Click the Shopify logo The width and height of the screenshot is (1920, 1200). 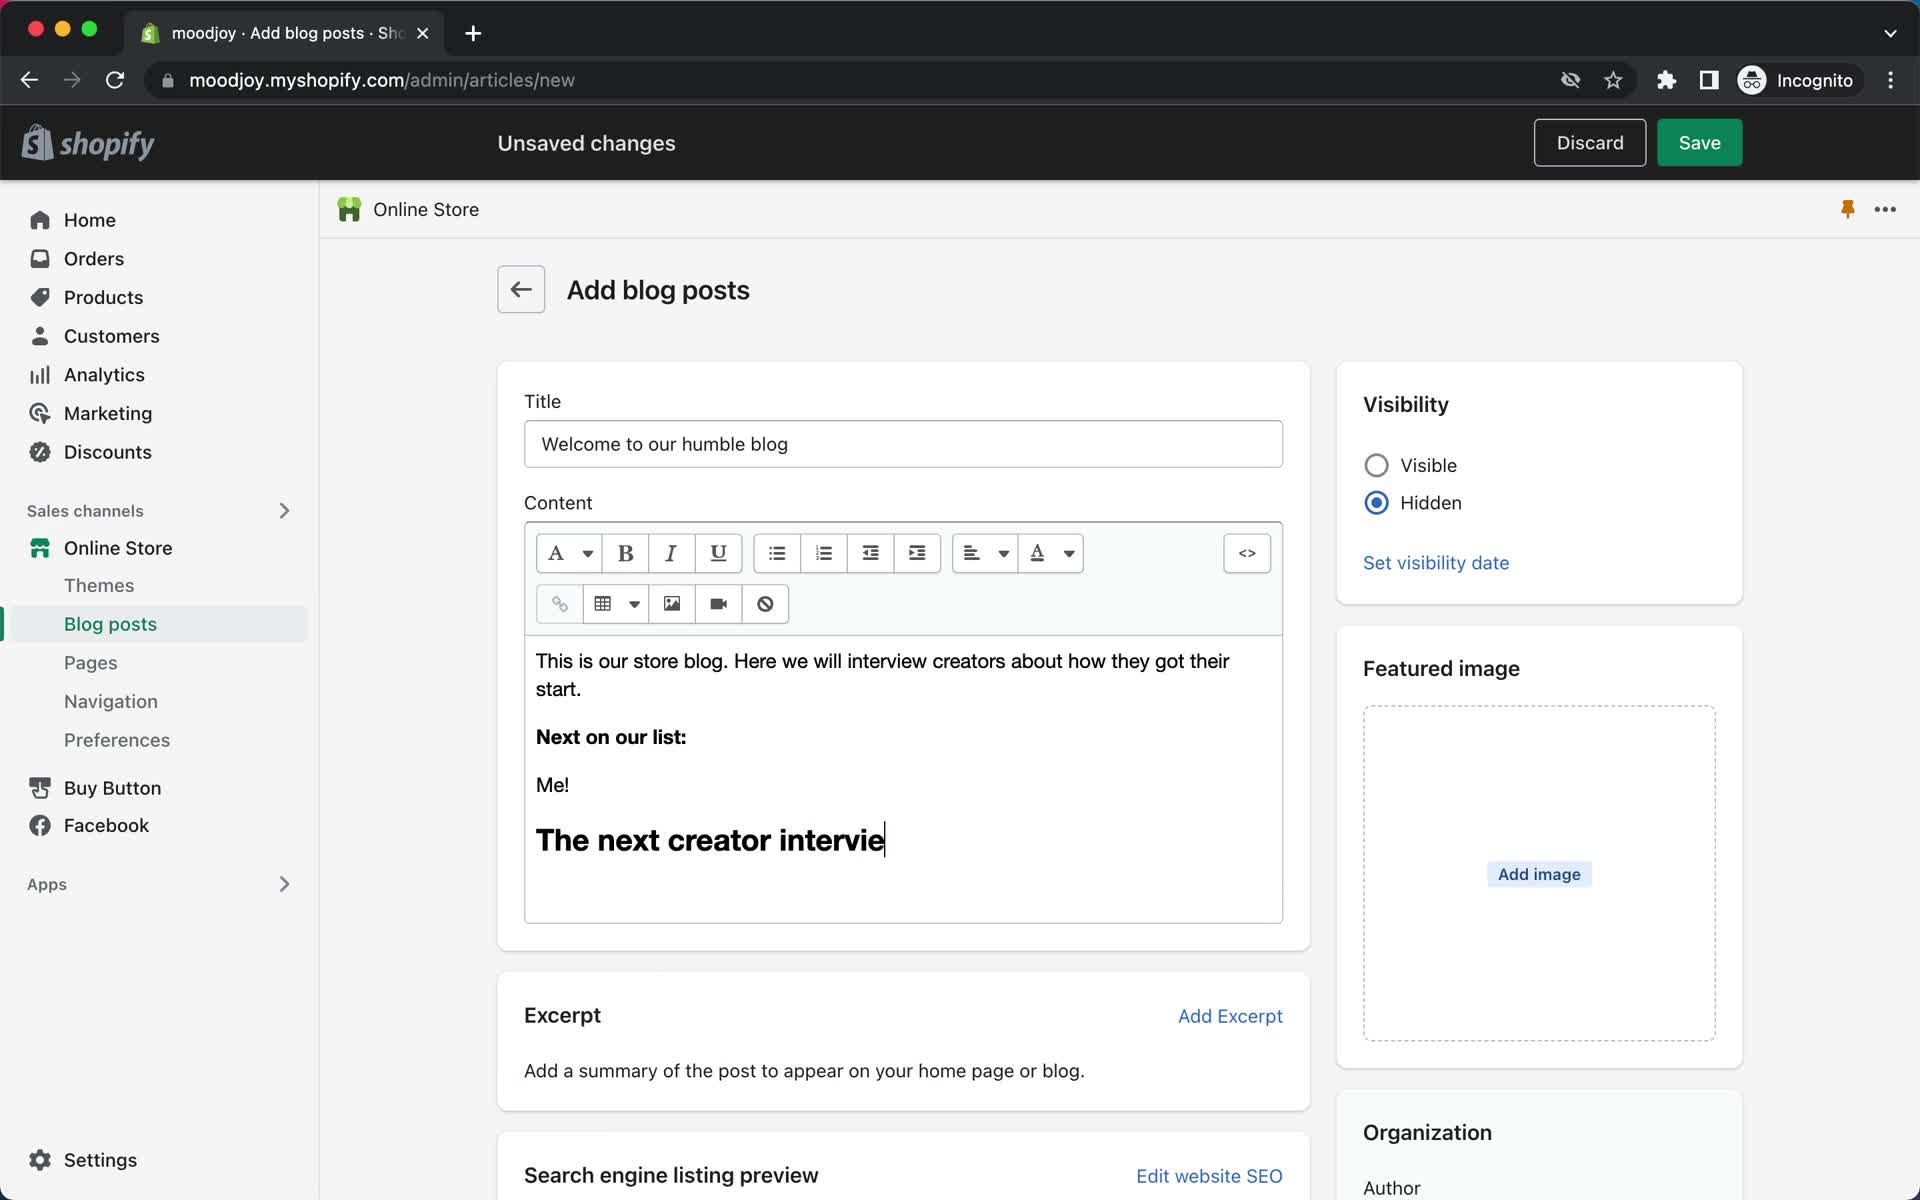point(88,143)
